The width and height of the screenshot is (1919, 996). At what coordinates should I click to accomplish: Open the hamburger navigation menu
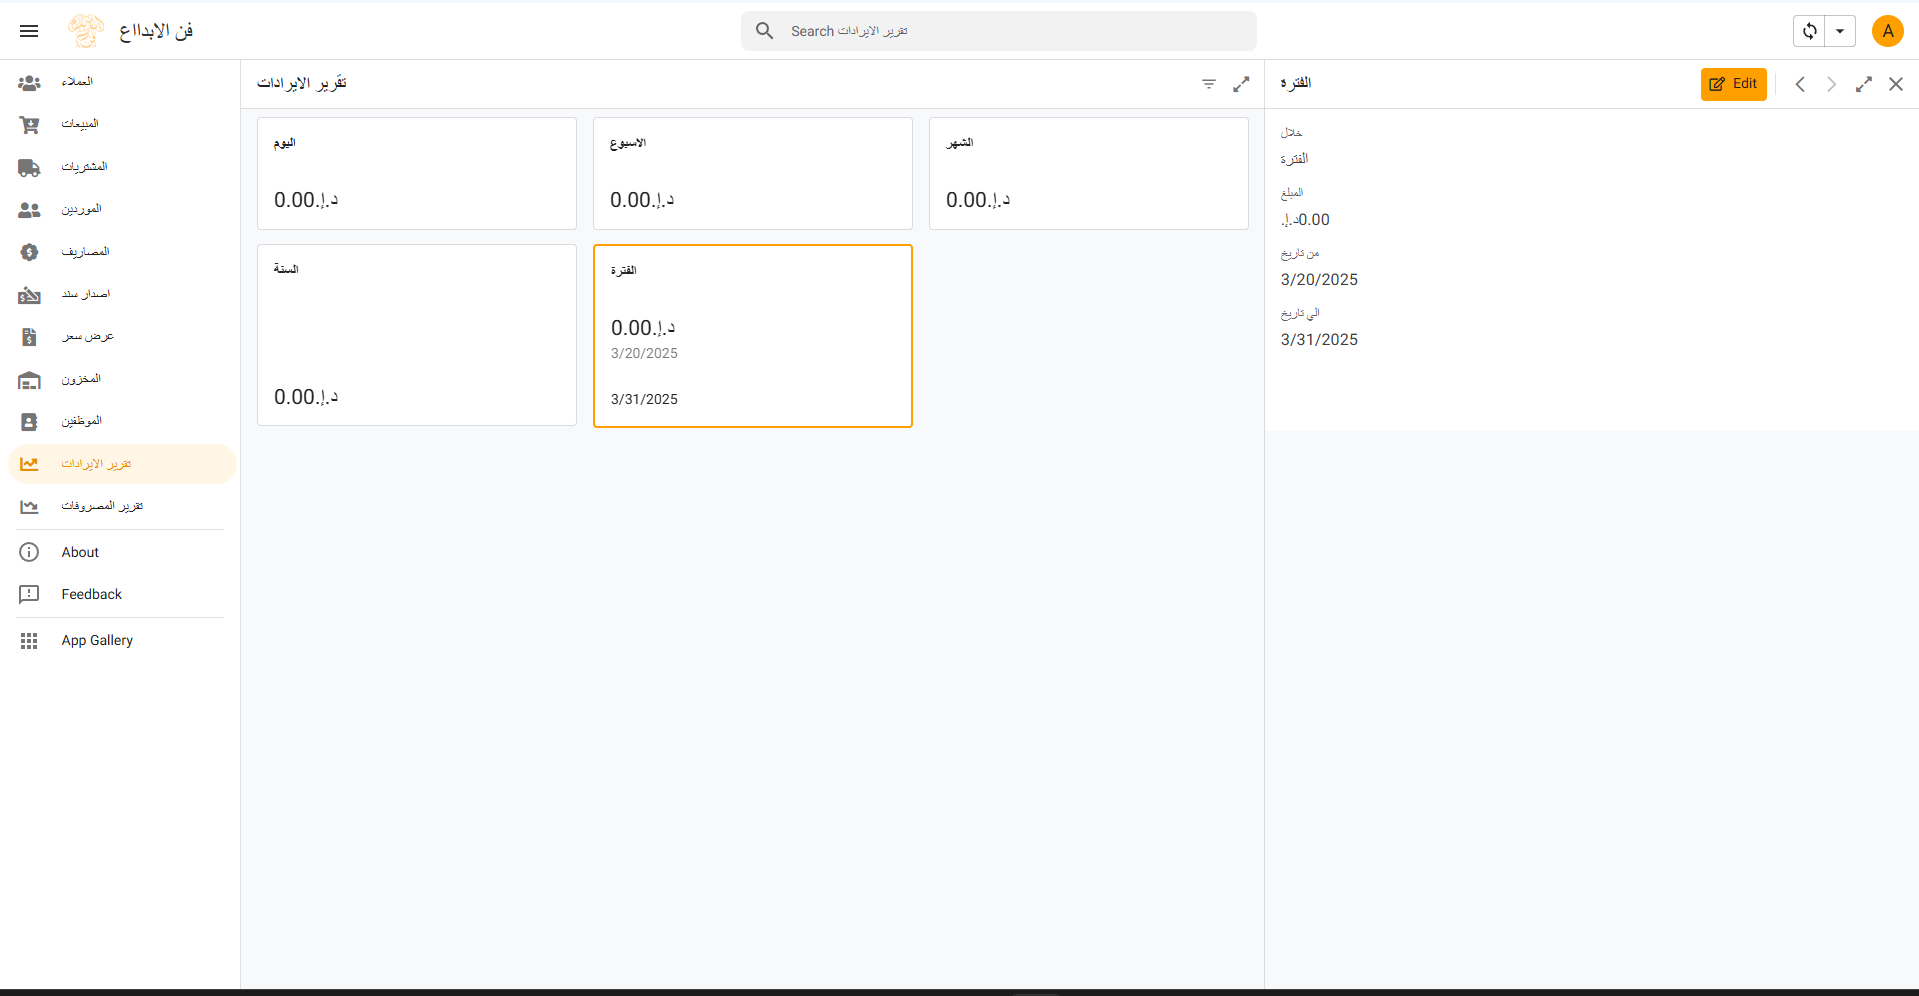pyautogui.click(x=29, y=31)
